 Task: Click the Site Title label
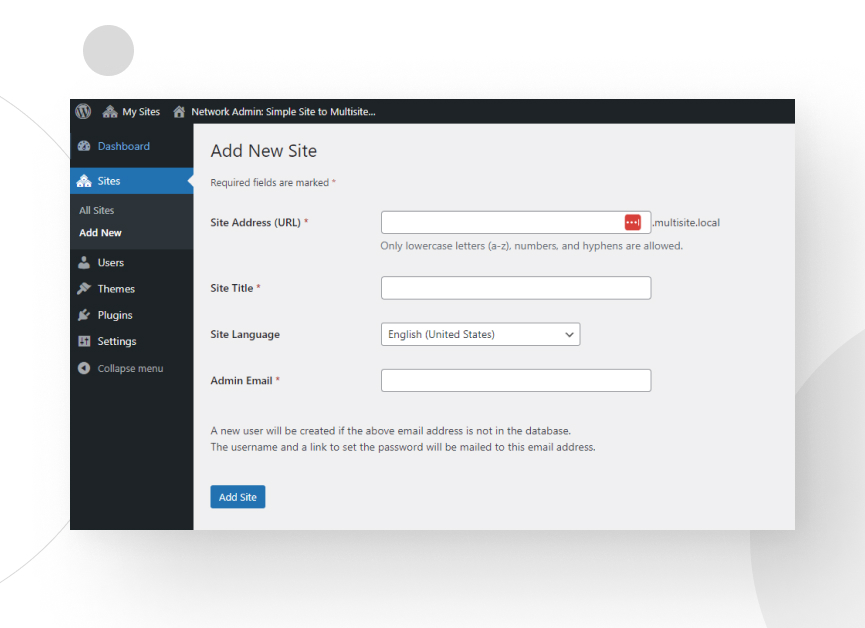[235, 288]
